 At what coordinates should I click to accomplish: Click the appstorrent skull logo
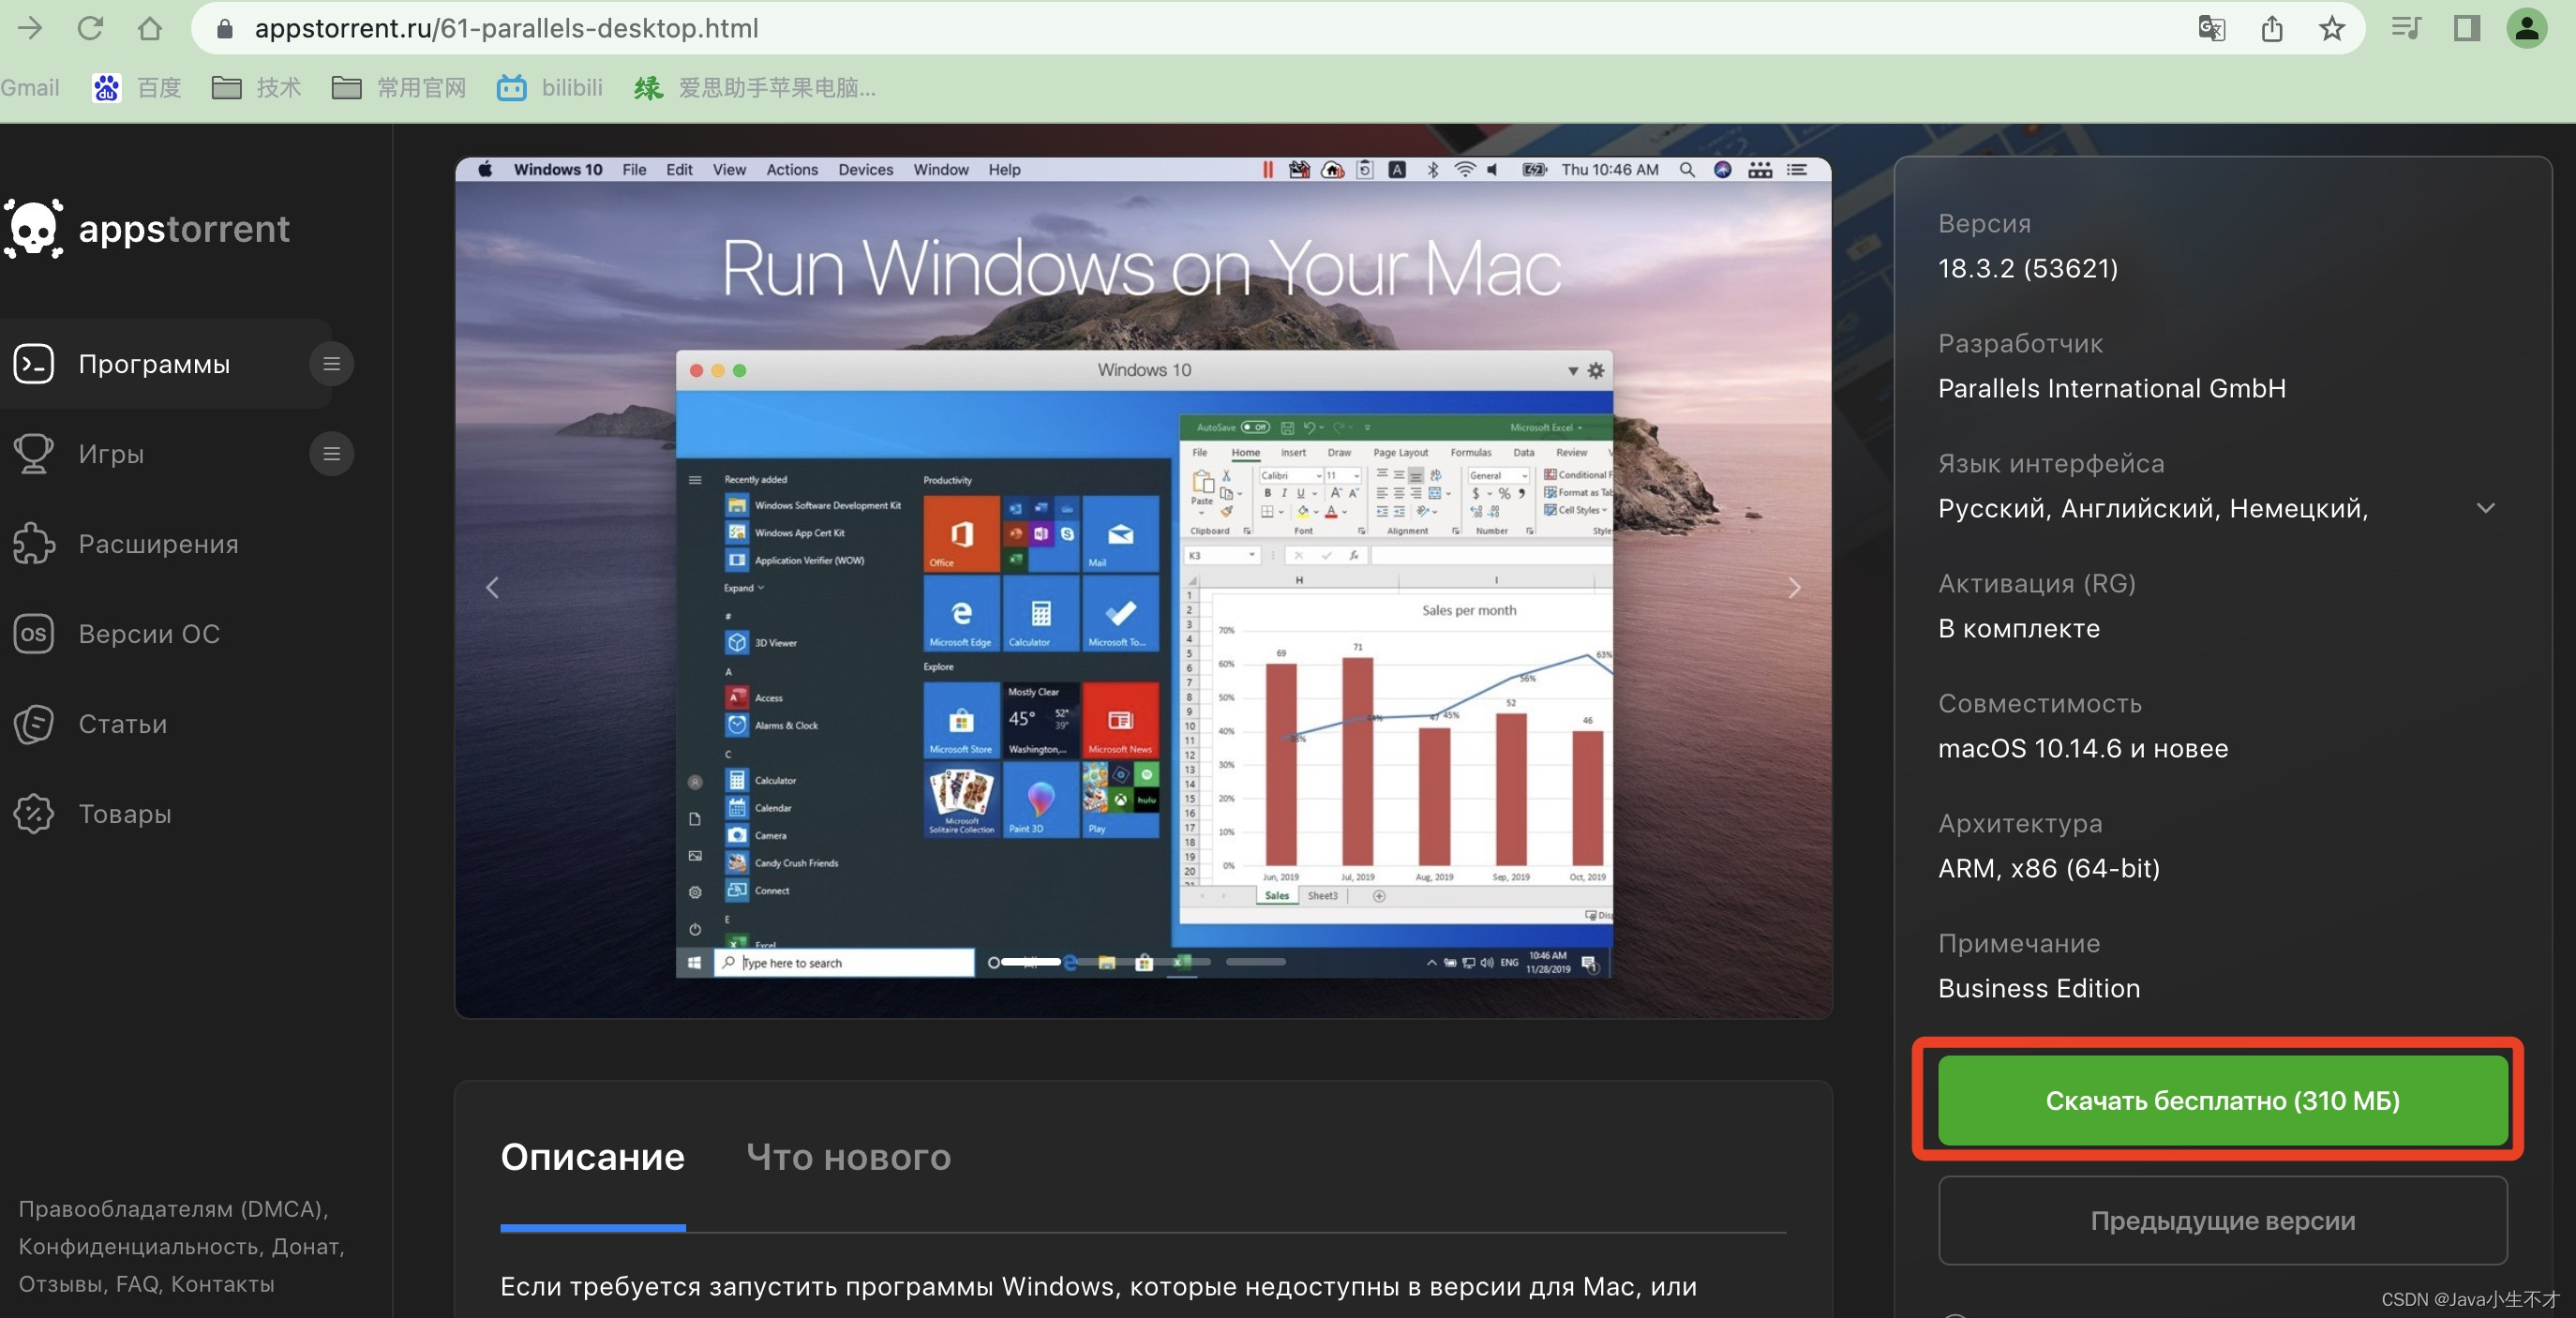(35, 229)
